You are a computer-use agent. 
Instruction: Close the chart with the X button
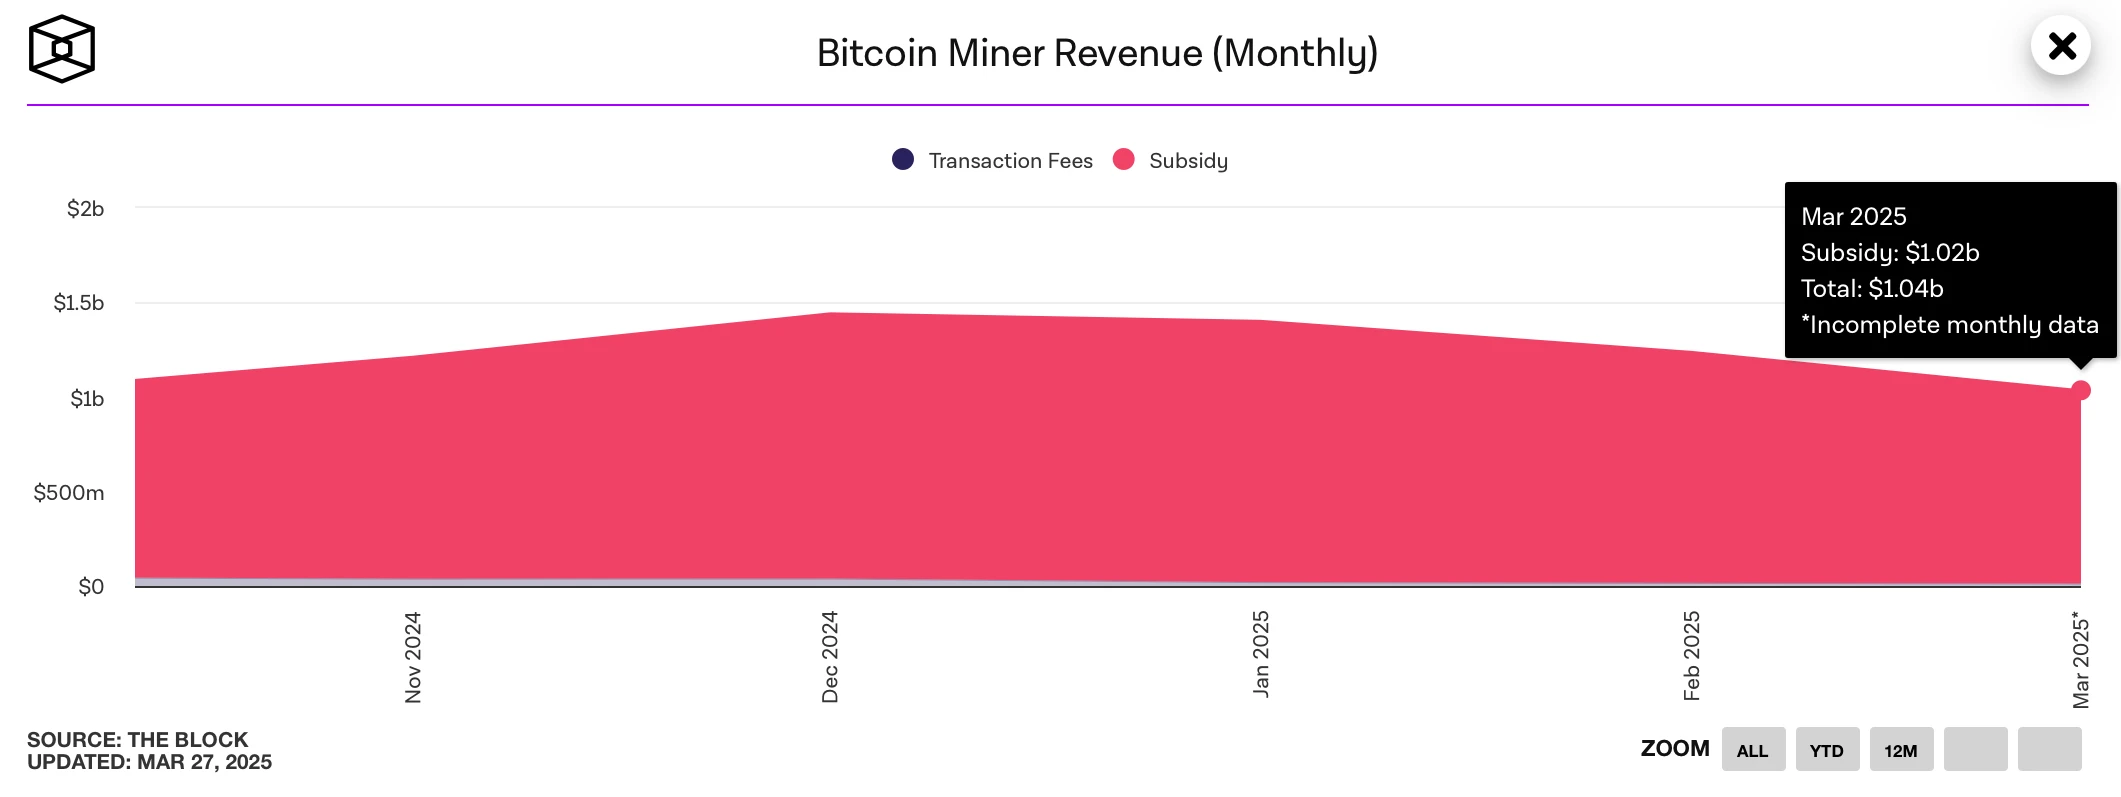point(2061,46)
